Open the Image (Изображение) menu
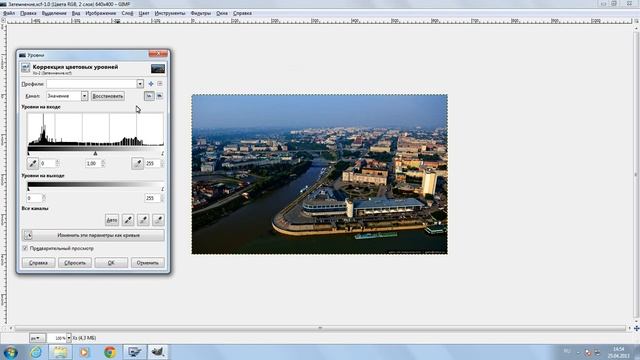The height and width of the screenshot is (360, 640). tap(100, 13)
